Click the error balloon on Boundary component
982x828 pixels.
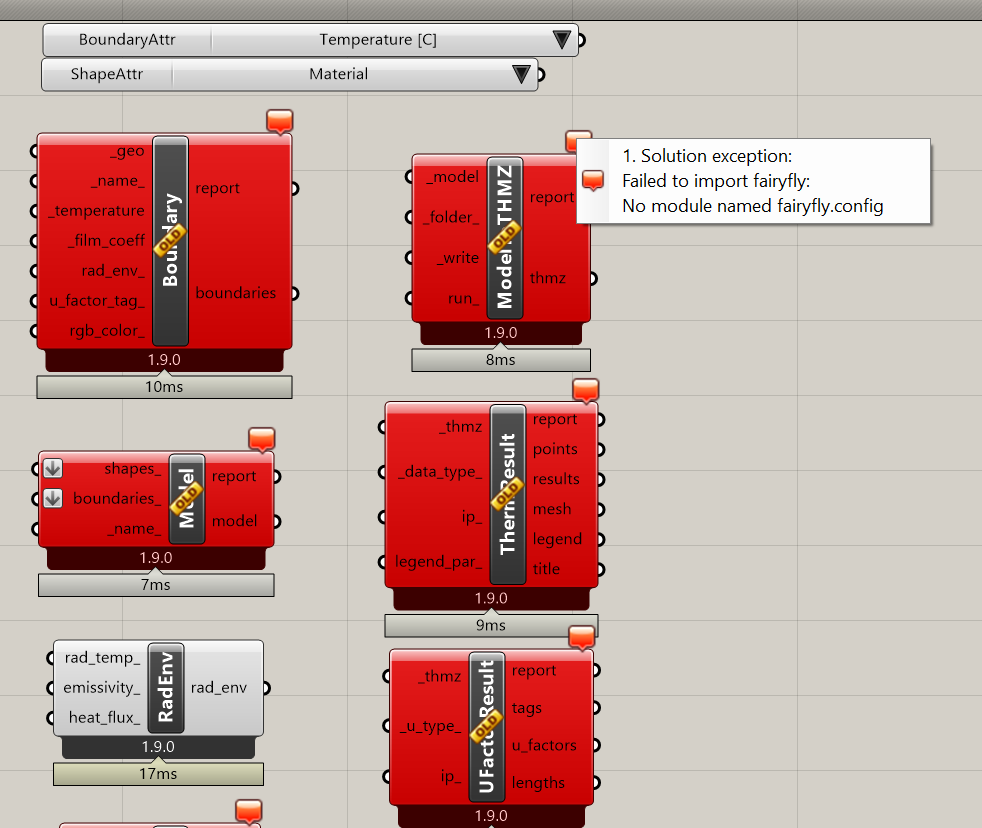pos(280,122)
